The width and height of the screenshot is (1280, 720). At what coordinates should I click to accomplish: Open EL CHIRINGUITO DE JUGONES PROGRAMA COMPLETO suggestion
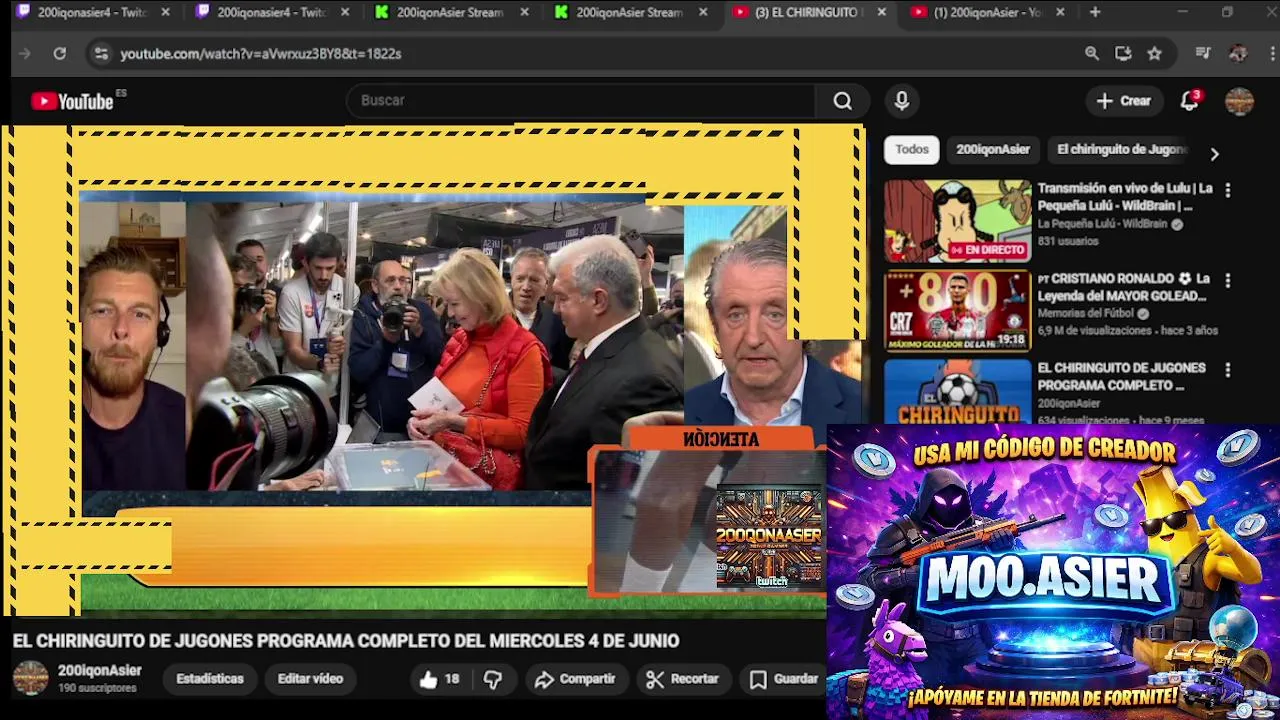tap(1121, 377)
